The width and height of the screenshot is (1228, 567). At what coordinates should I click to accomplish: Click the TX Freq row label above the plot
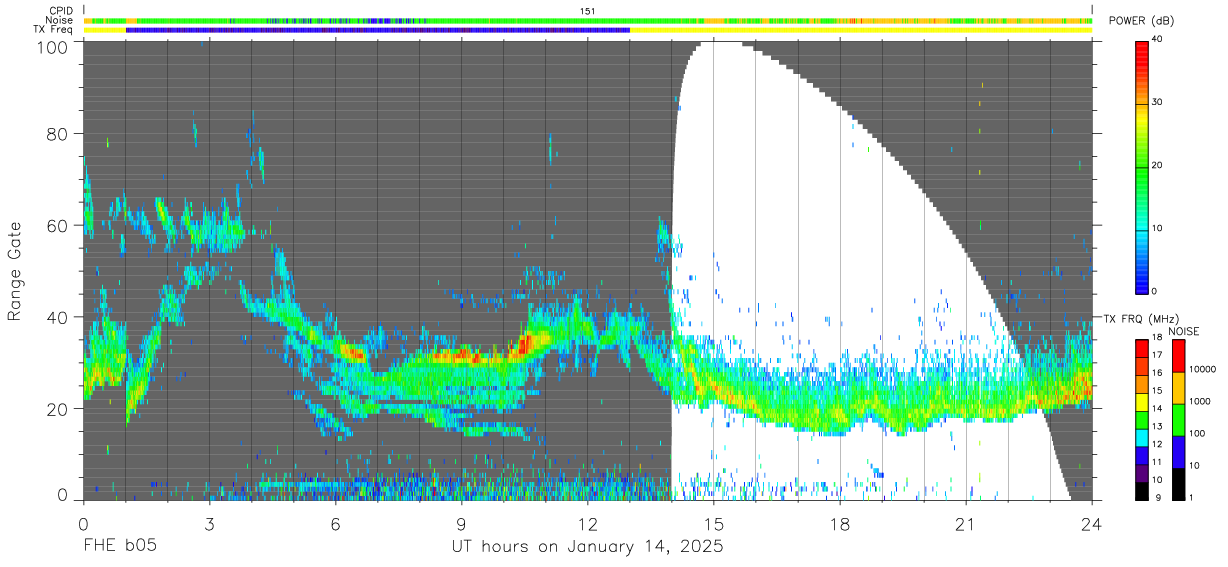click(54, 31)
